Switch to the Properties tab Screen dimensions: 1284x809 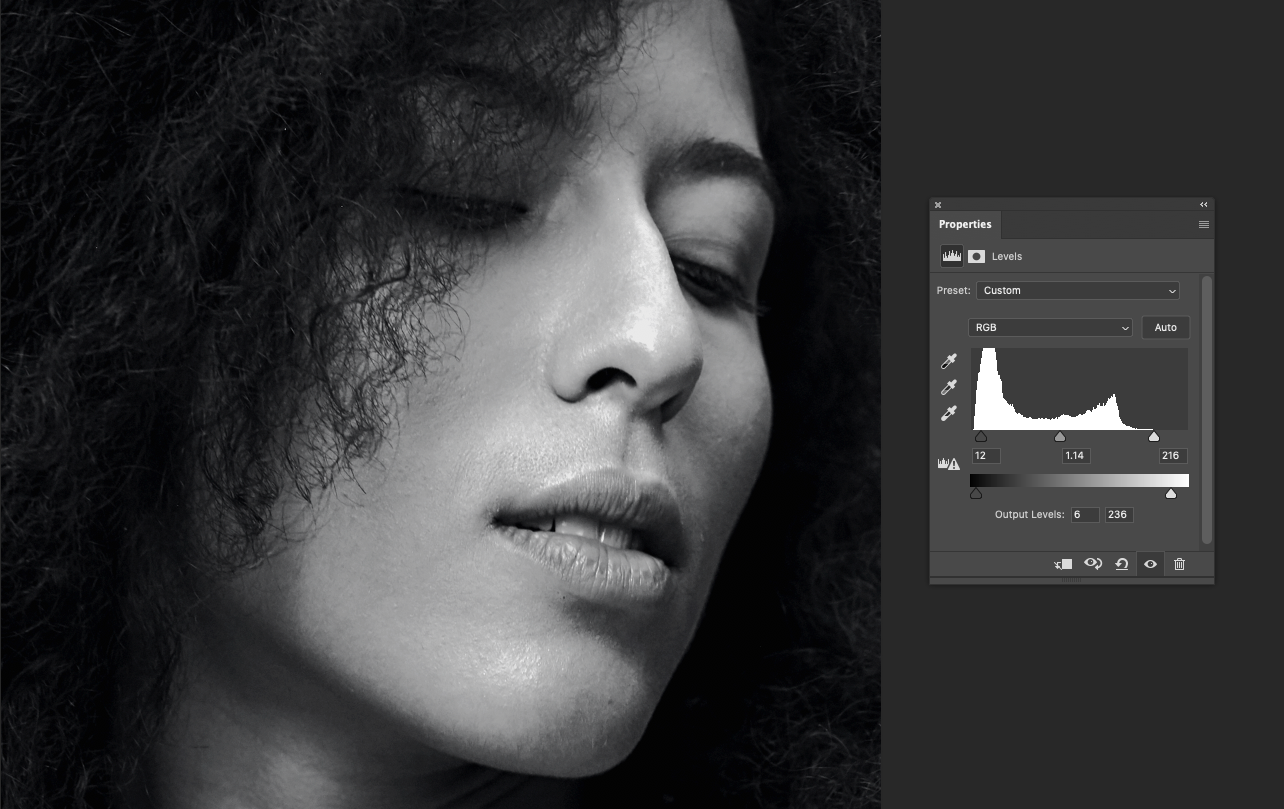(x=965, y=224)
